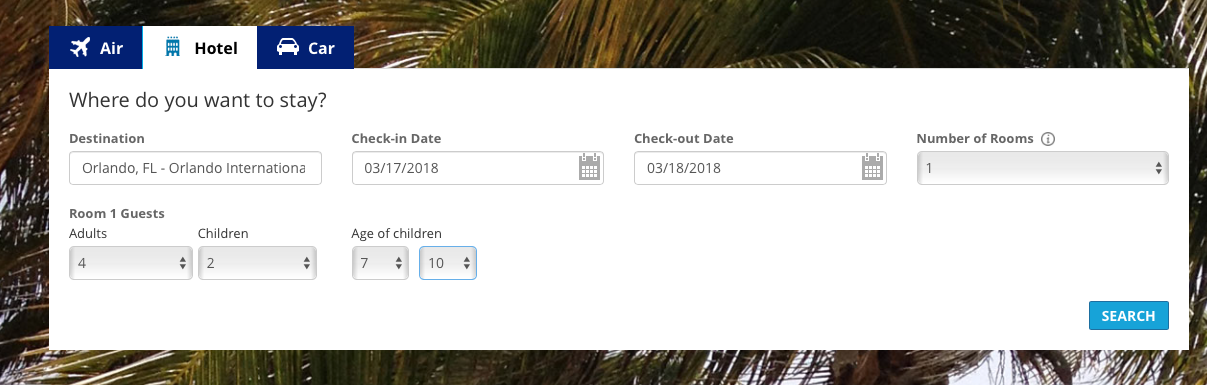Screen dimensions: 1207x385
Task: Click the Check-out Date text field
Action: 760,168
